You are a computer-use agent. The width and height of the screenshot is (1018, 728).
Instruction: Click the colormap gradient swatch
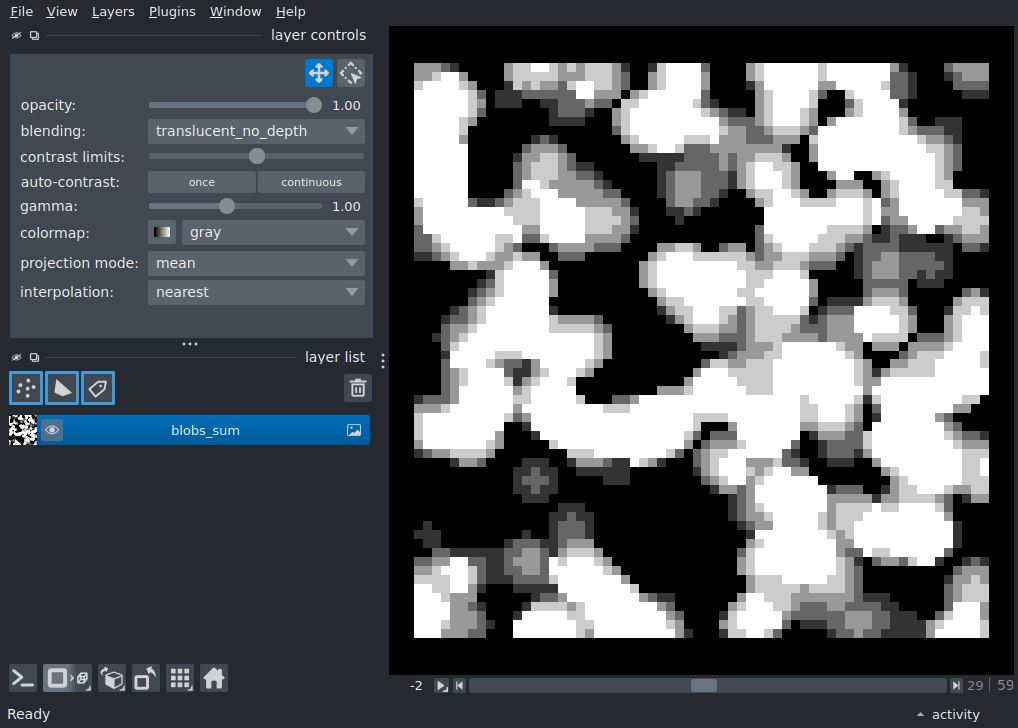pyautogui.click(x=162, y=232)
